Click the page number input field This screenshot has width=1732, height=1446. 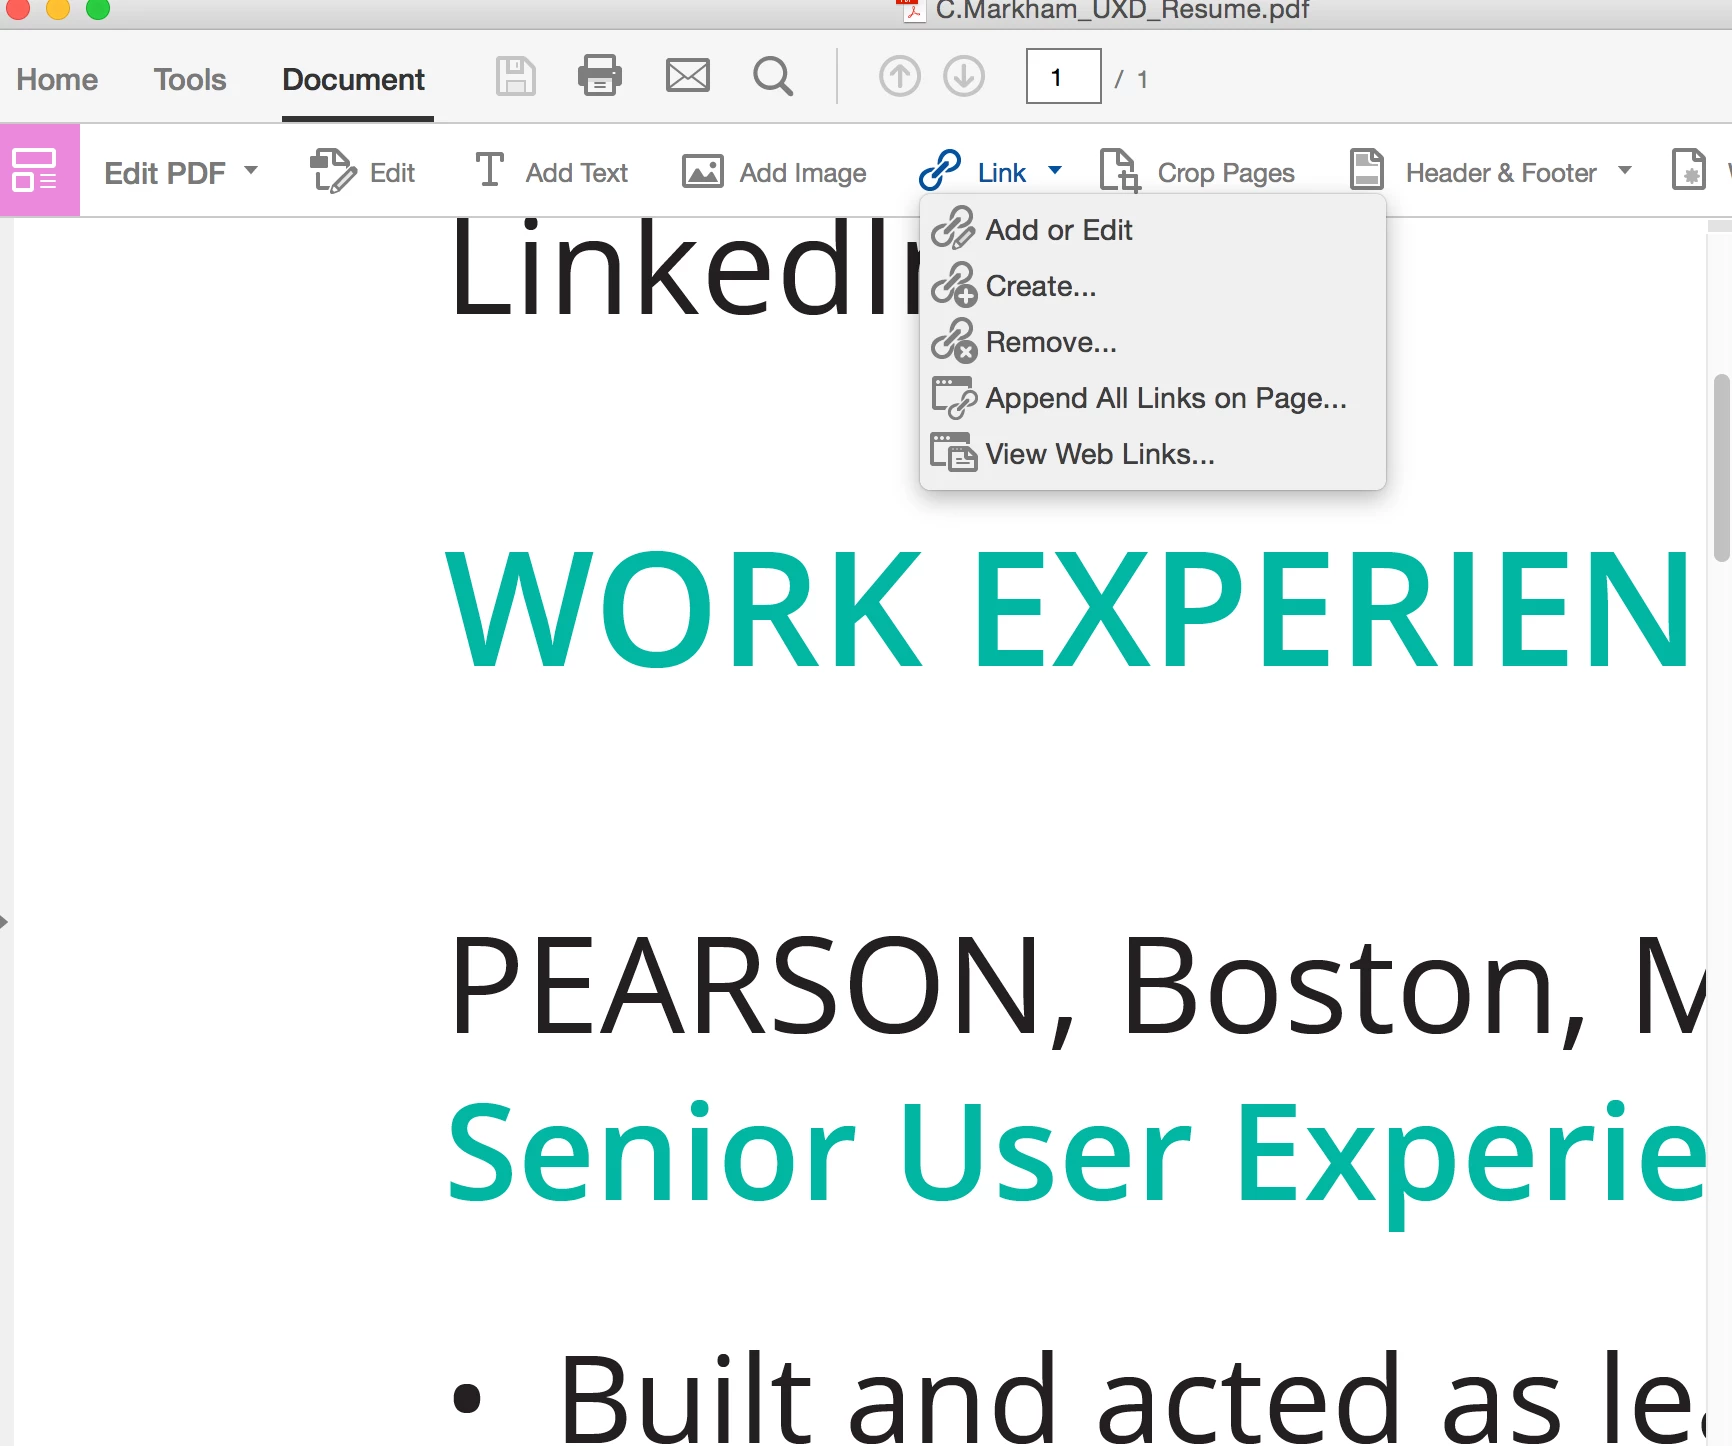pyautogui.click(x=1064, y=76)
